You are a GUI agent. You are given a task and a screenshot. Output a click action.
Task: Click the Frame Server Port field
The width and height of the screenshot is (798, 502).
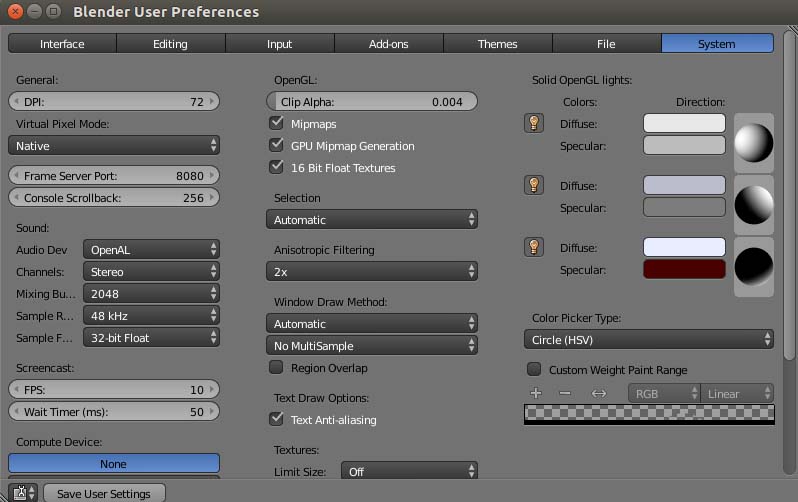click(x=113, y=176)
